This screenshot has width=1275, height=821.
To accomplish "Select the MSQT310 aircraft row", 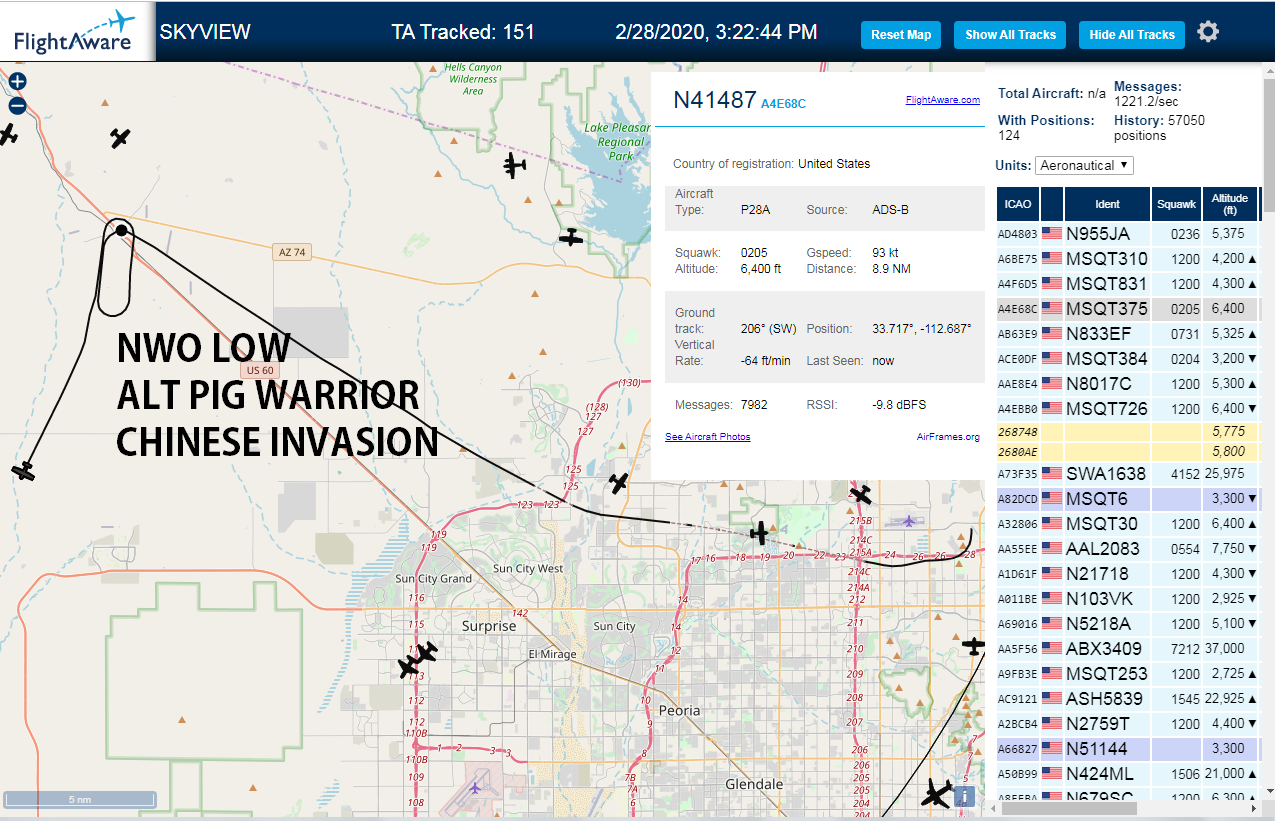I will (1127, 259).
